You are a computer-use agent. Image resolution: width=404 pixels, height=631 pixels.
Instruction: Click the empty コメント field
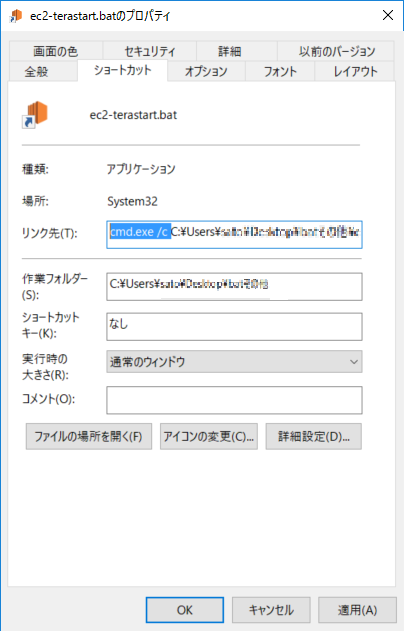coord(234,400)
